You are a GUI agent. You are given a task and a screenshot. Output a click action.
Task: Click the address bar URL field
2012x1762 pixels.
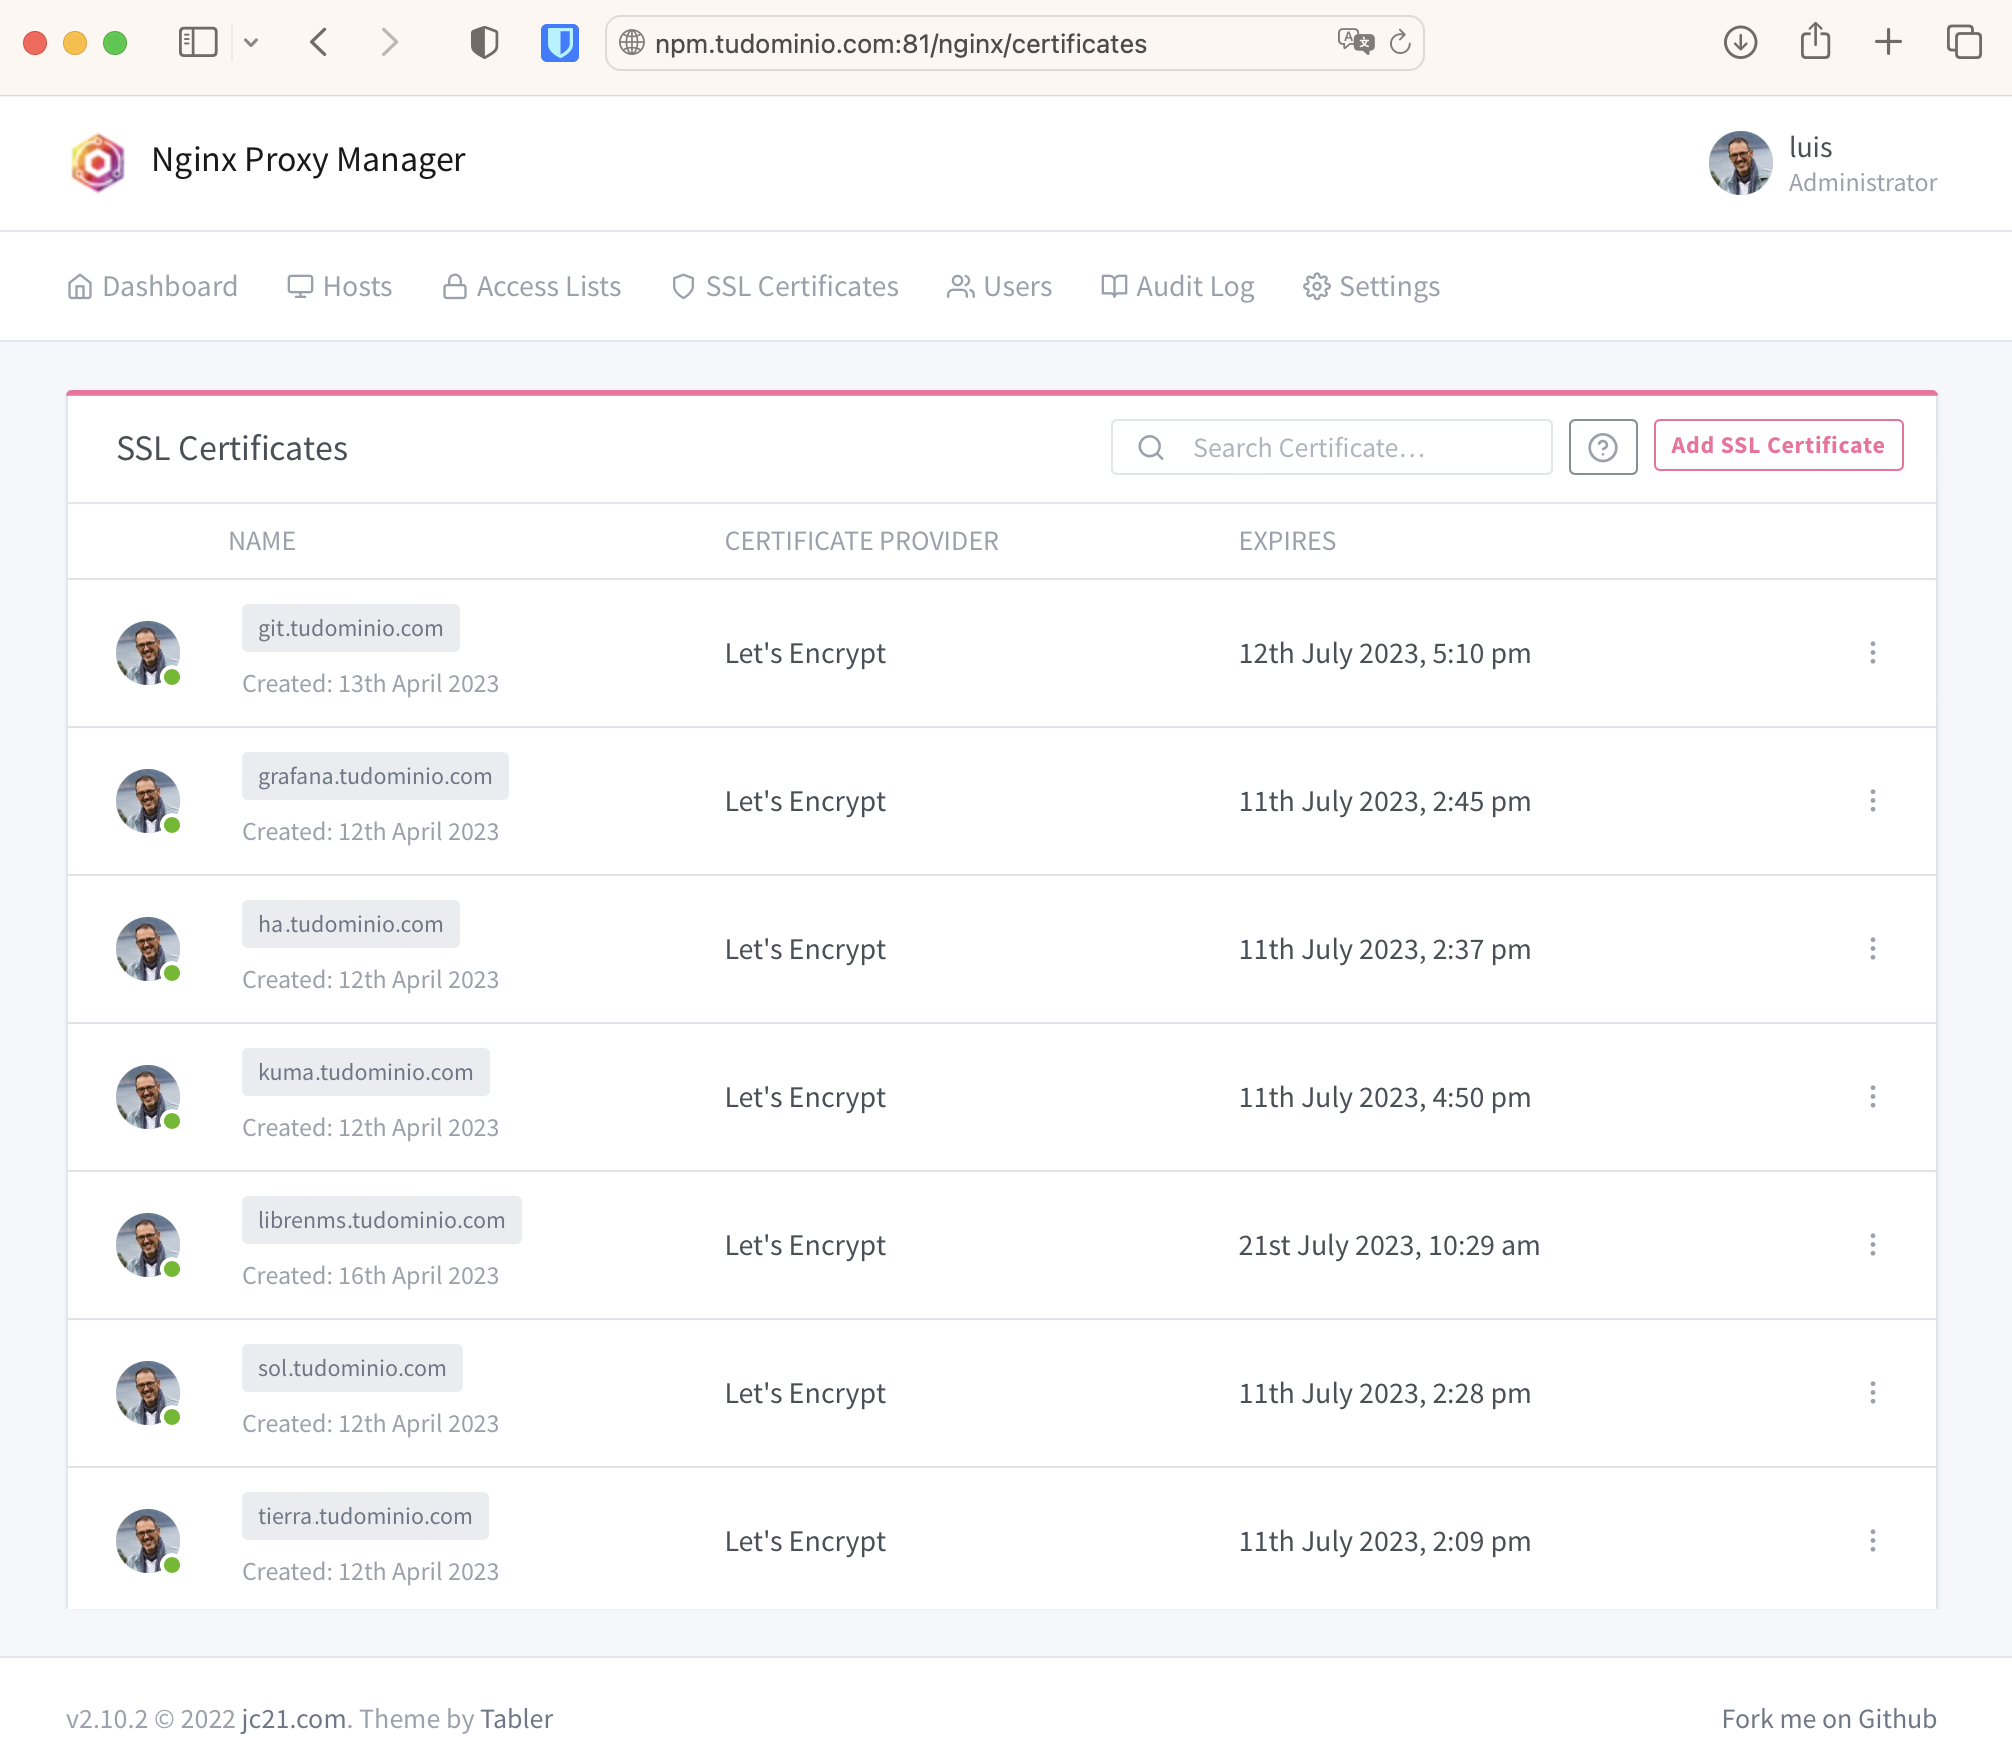[x=1014, y=43]
